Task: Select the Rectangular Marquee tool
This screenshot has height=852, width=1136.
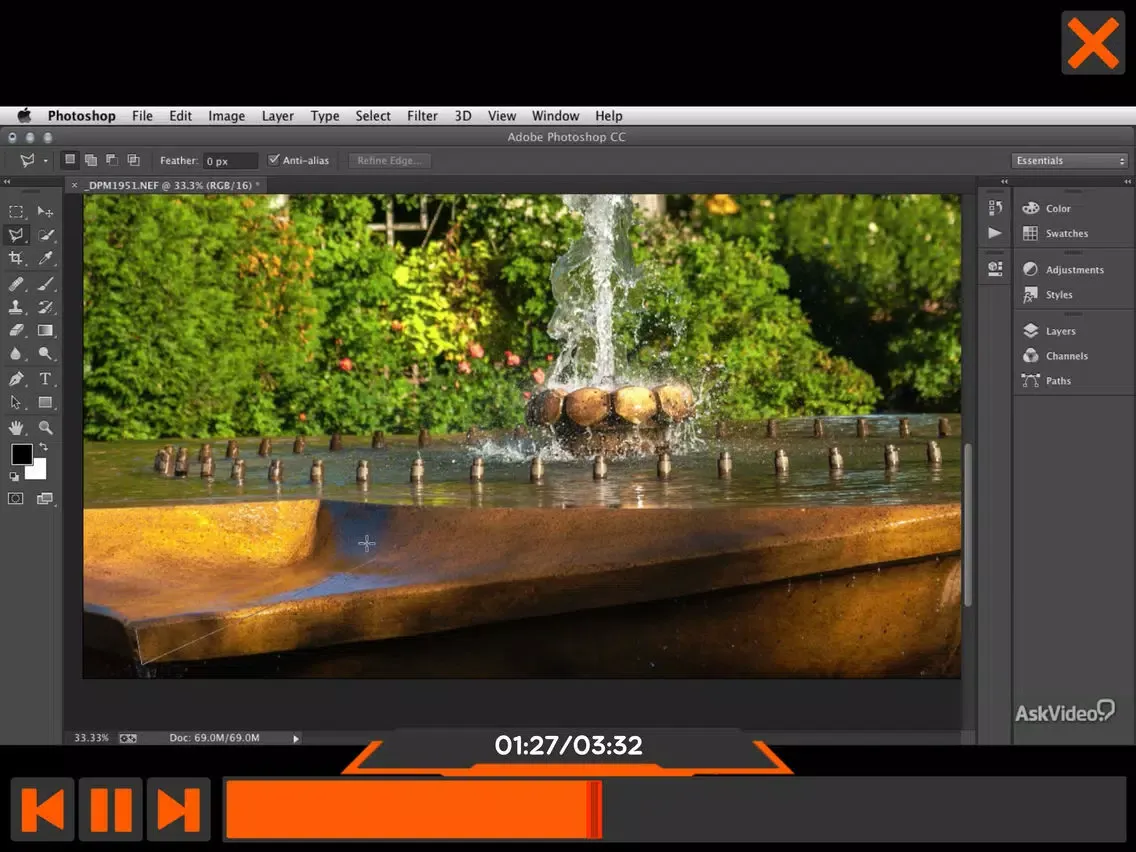Action: pyautogui.click(x=16, y=212)
